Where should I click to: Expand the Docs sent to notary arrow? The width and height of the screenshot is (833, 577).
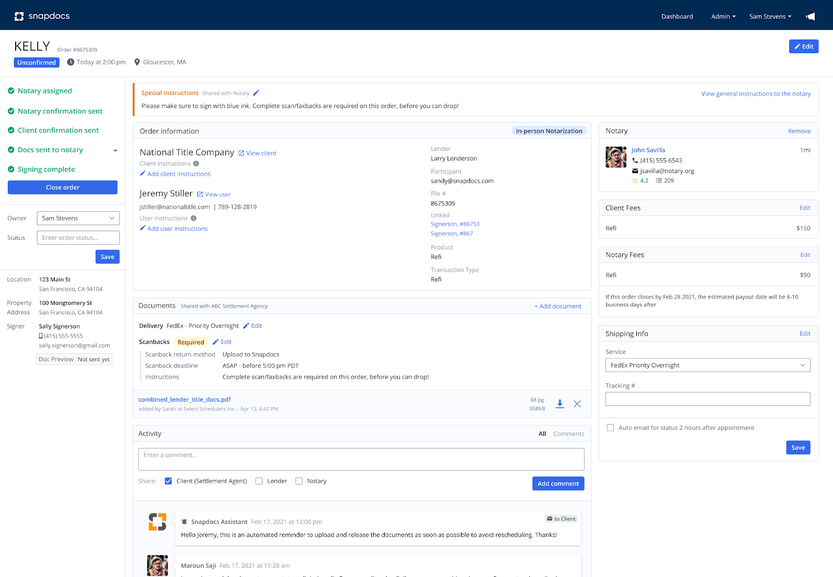pos(115,150)
